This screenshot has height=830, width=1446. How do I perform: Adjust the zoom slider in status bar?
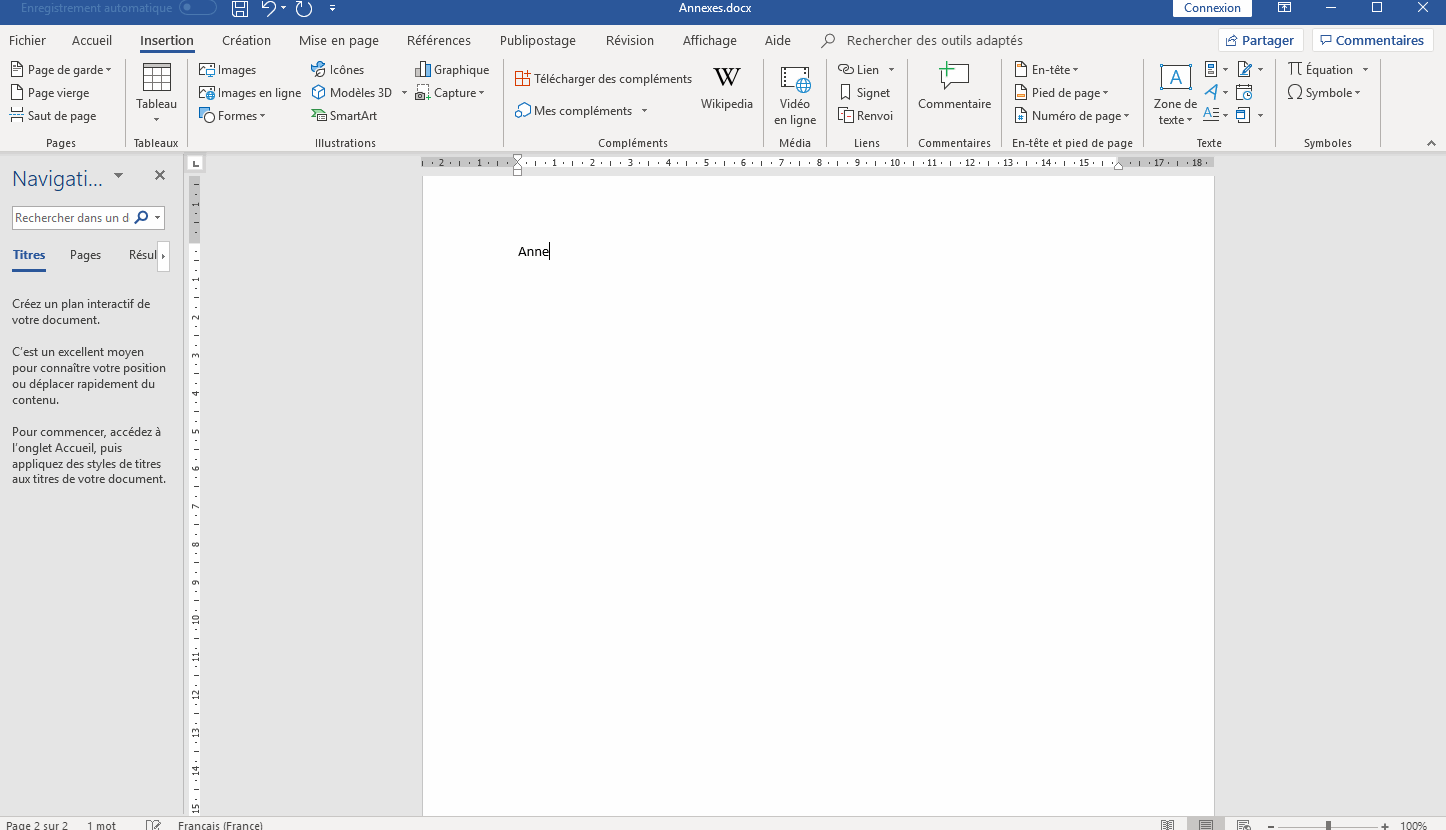1328,825
